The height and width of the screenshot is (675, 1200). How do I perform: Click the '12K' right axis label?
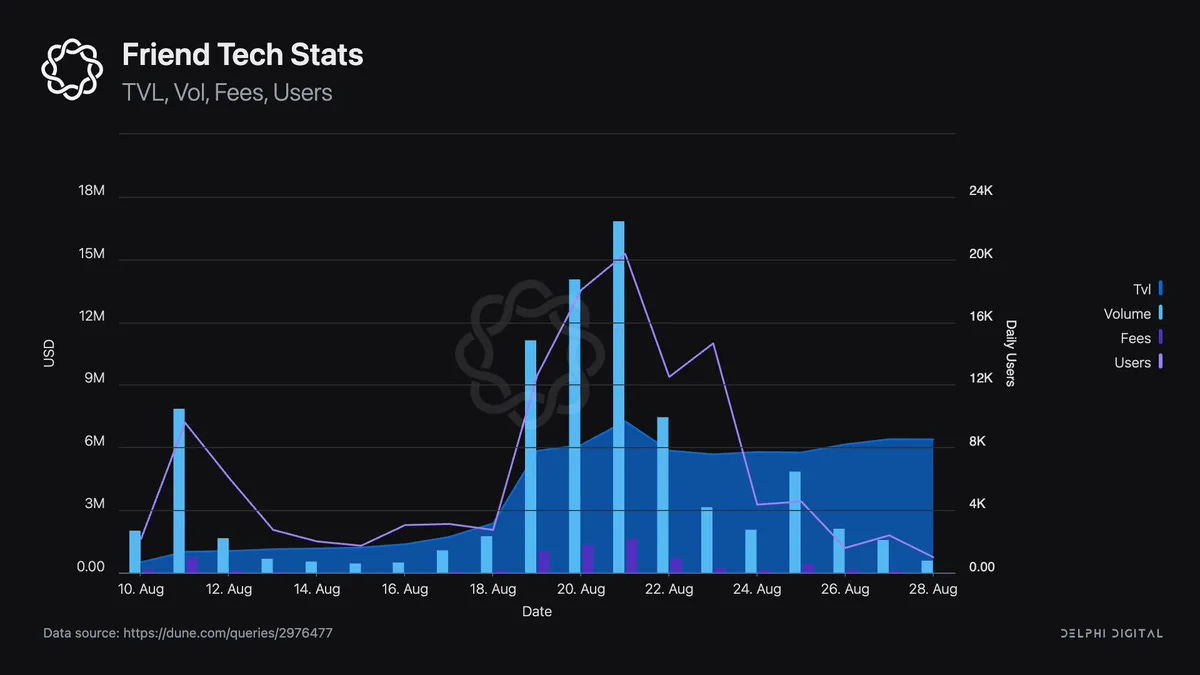click(981, 379)
